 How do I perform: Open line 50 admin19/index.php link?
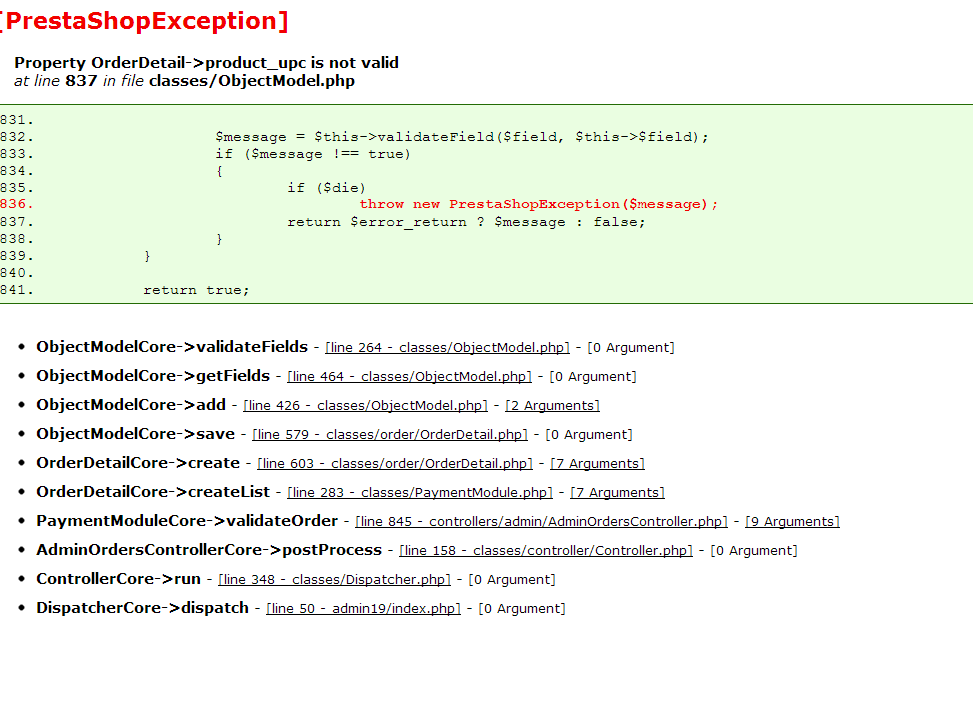[x=363, y=609]
